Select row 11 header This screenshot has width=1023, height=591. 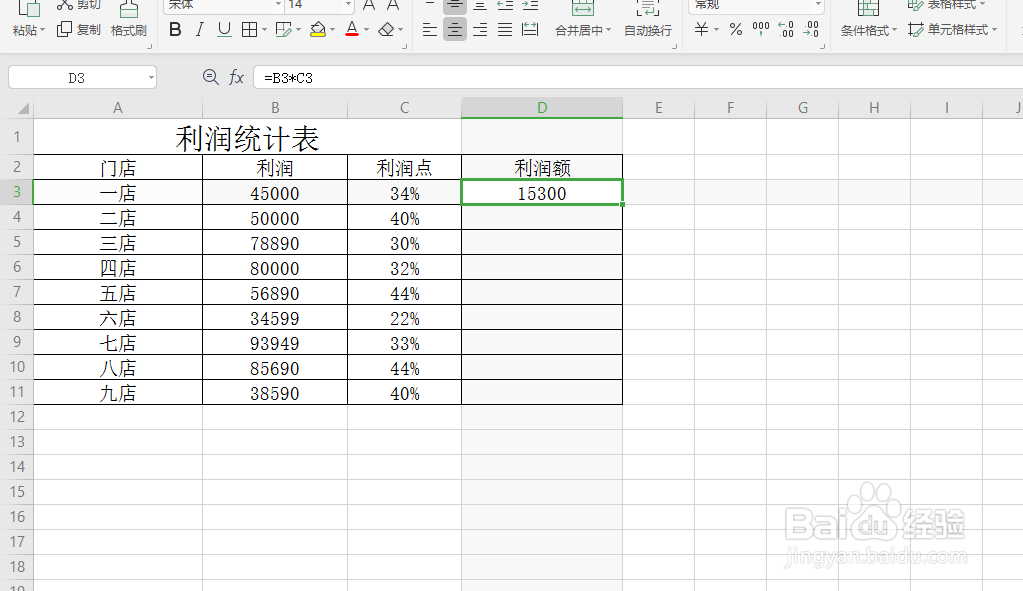[x=17, y=392]
